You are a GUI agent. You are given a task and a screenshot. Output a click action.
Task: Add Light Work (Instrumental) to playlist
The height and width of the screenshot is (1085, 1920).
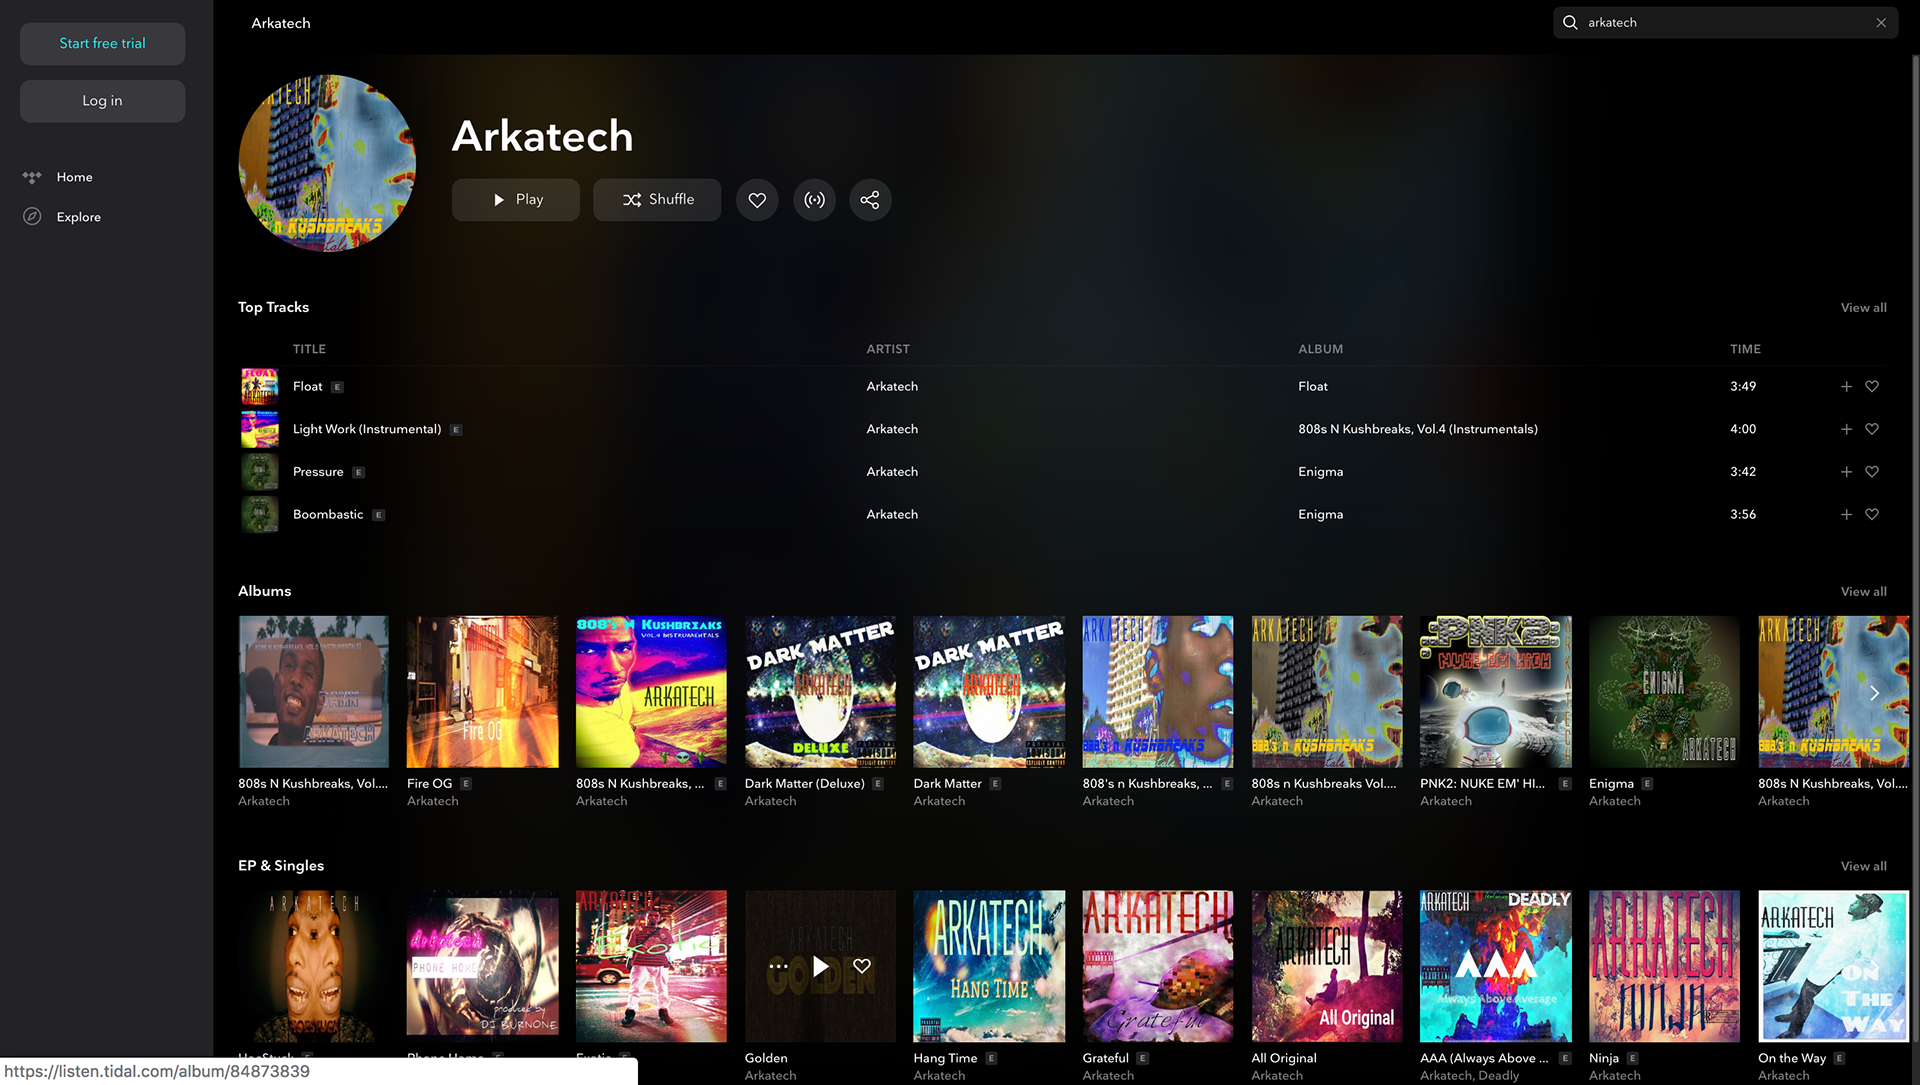pos(1846,430)
